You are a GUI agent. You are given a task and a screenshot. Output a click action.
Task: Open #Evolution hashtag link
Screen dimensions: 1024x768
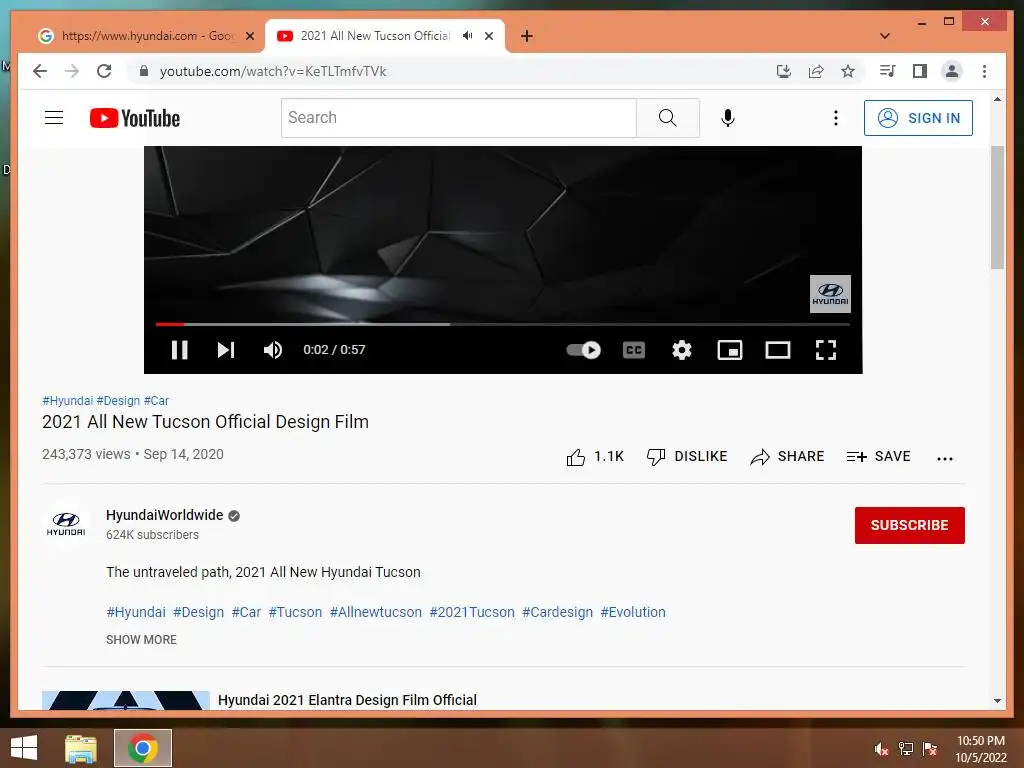pyautogui.click(x=633, y=612)
